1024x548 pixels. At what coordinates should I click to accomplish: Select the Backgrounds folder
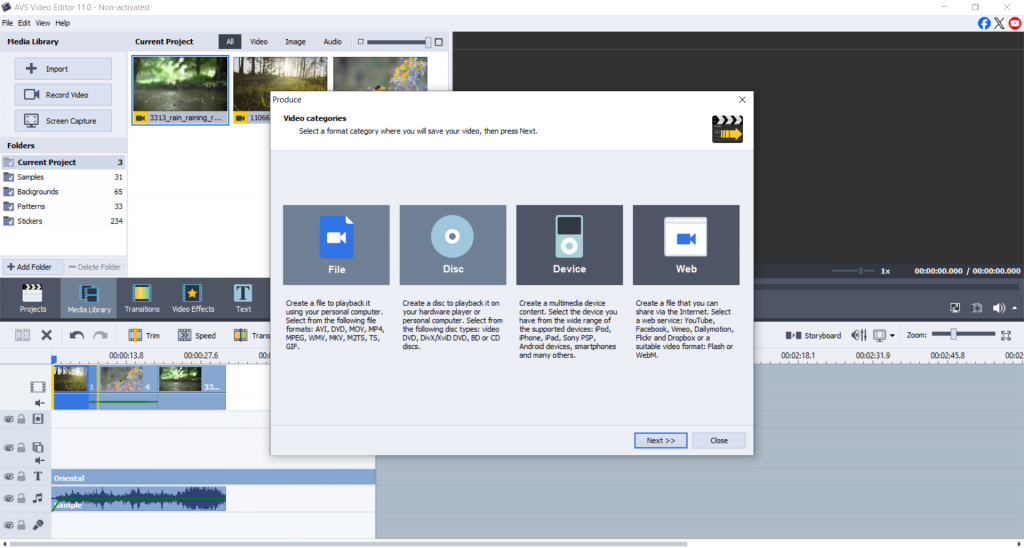63,191
